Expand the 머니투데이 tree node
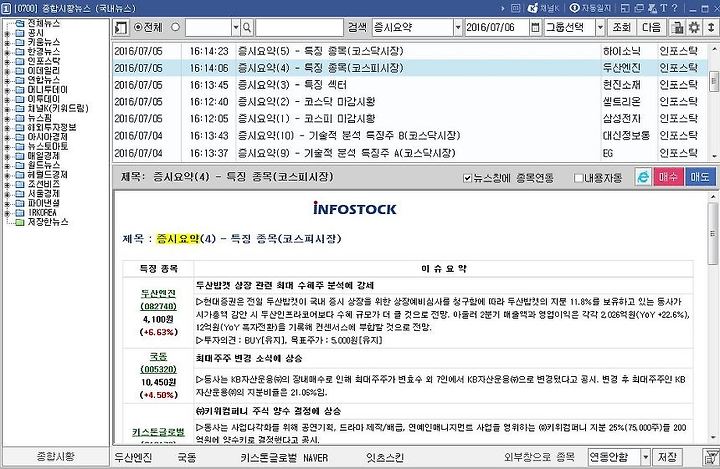The width and height of the screenshot is (720, 469). [x=7, y=90]
